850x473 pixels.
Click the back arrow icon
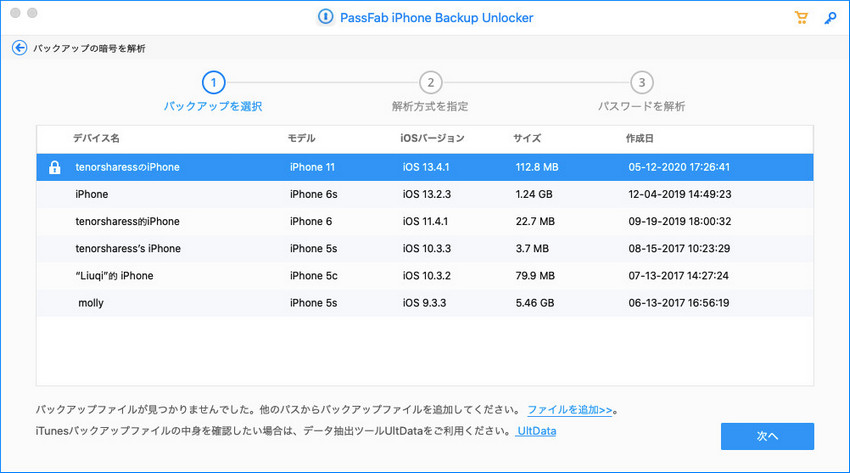click(19, 48)
